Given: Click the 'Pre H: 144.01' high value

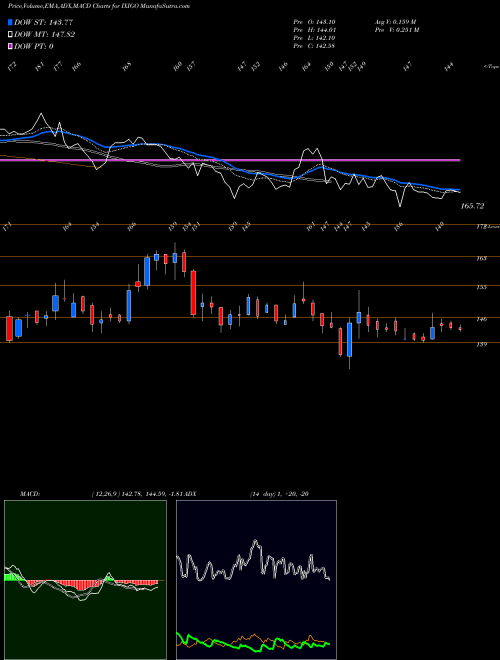Looking at the screenshot, I should [x=314, y=30].
